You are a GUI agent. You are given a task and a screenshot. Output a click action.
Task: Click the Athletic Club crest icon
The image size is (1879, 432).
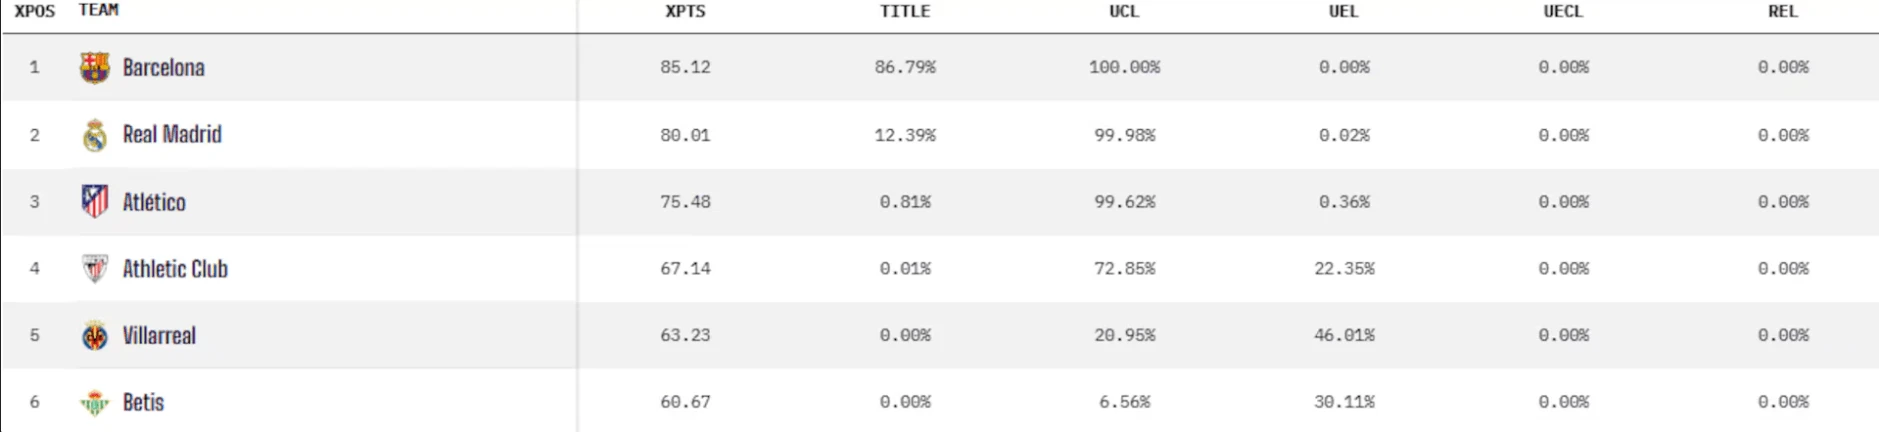[x=95, y=269]
